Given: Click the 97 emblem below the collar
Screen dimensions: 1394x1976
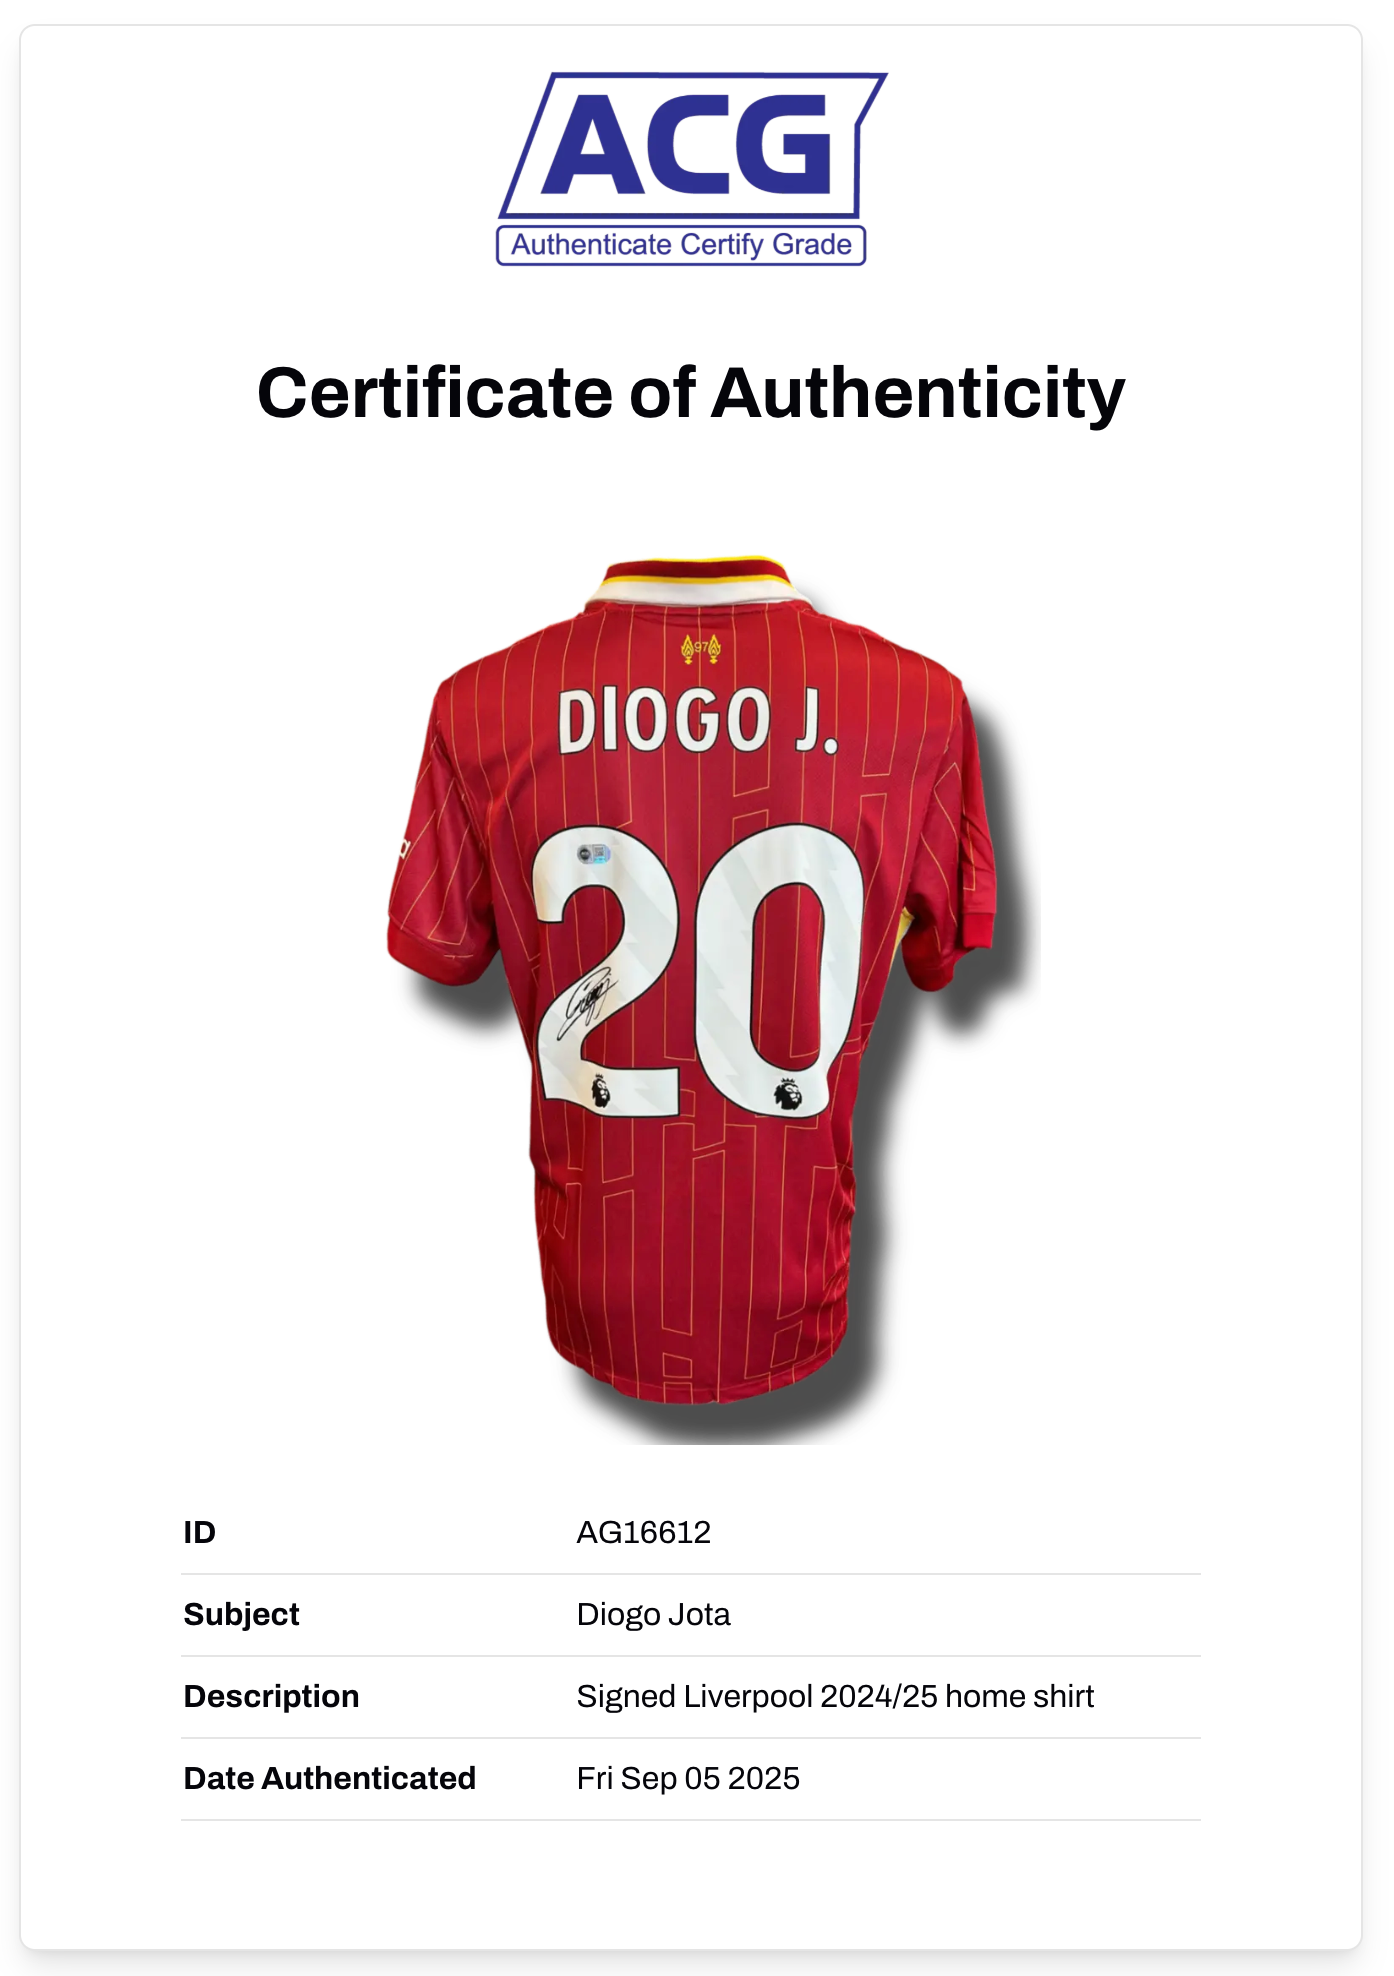Looking at the screenshot, I should tap(700, 648).
